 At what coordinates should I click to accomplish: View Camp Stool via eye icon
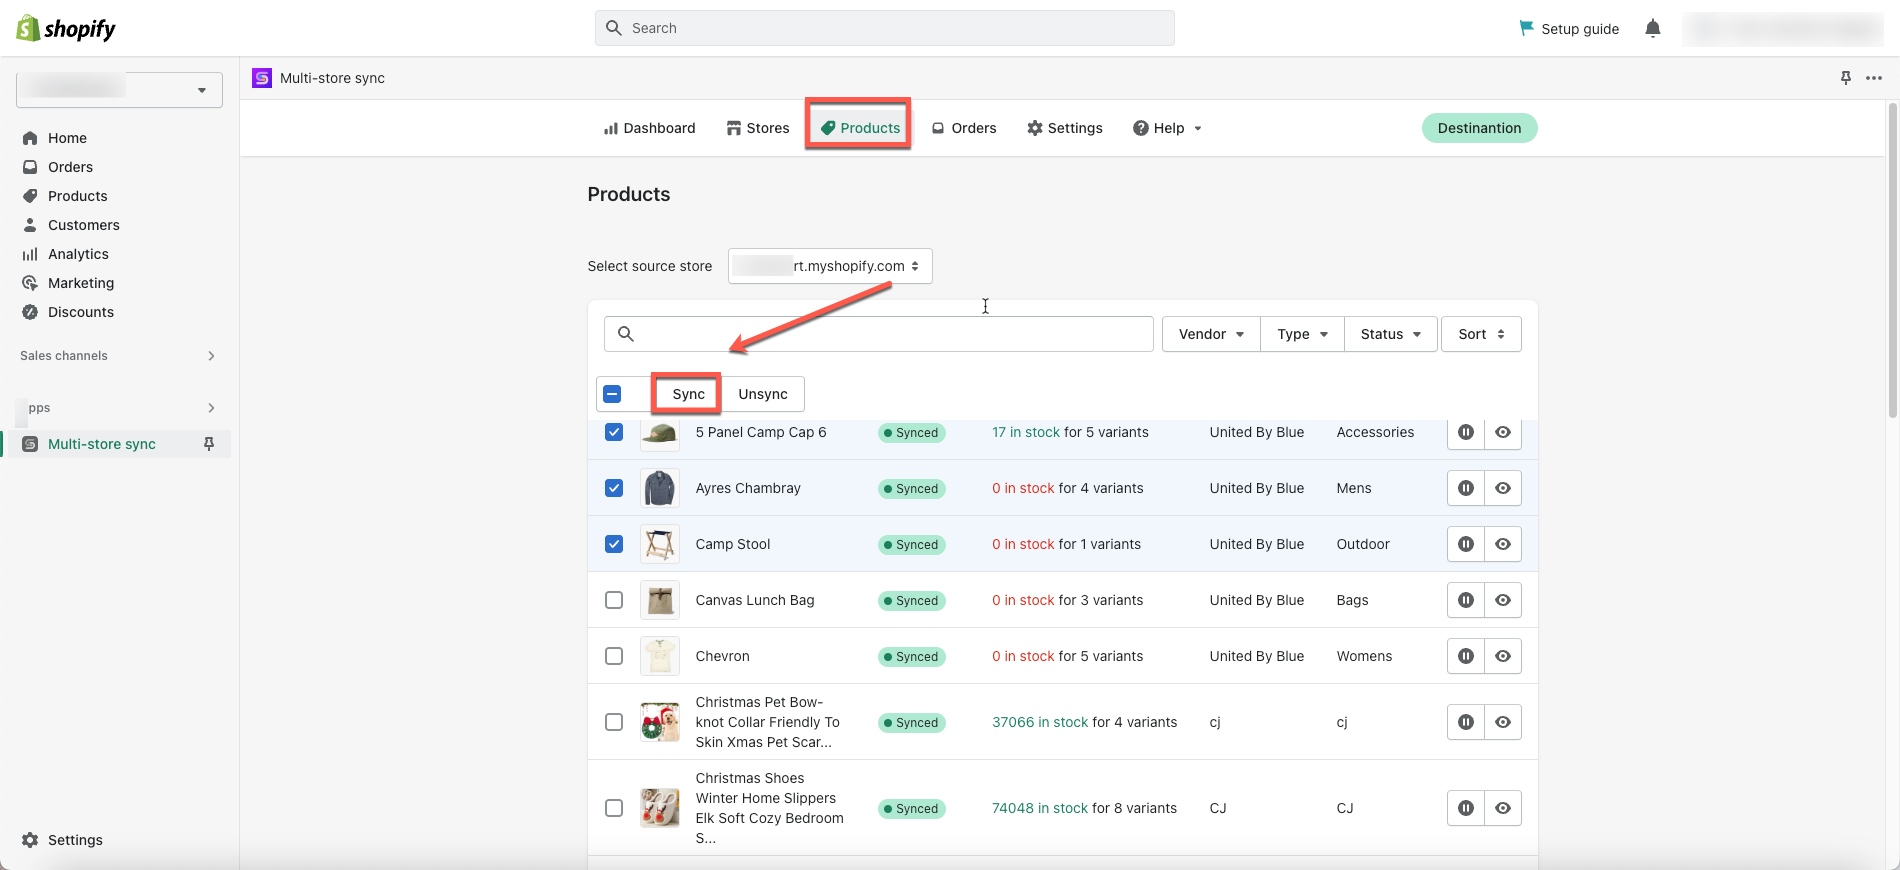pyautogui.click(x=1503, y=544)
